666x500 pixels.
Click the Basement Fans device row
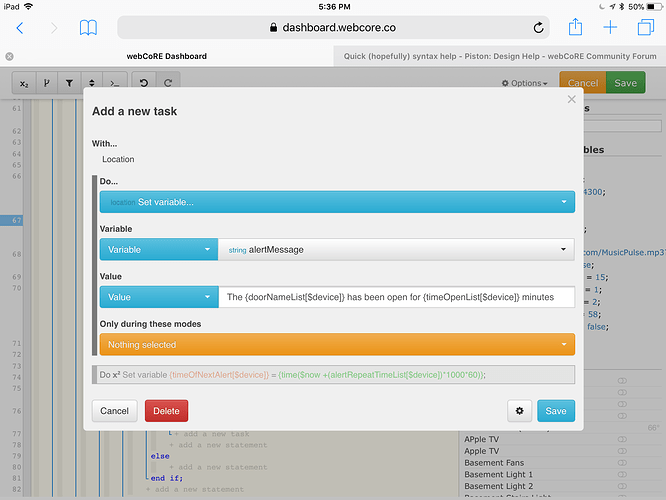point(562,463)
